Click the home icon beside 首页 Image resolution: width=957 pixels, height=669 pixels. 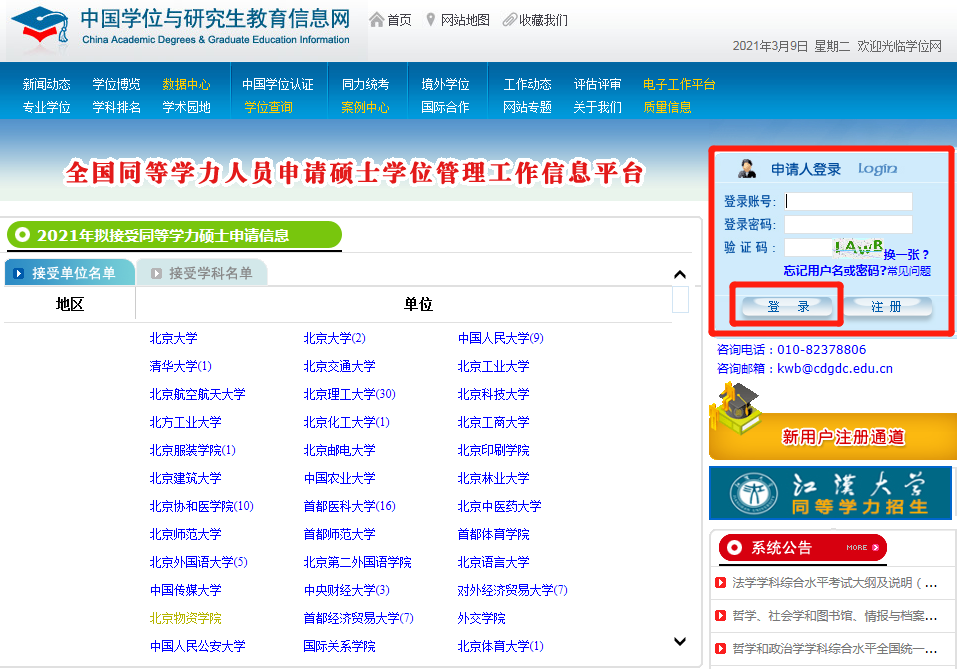point(377,20)
